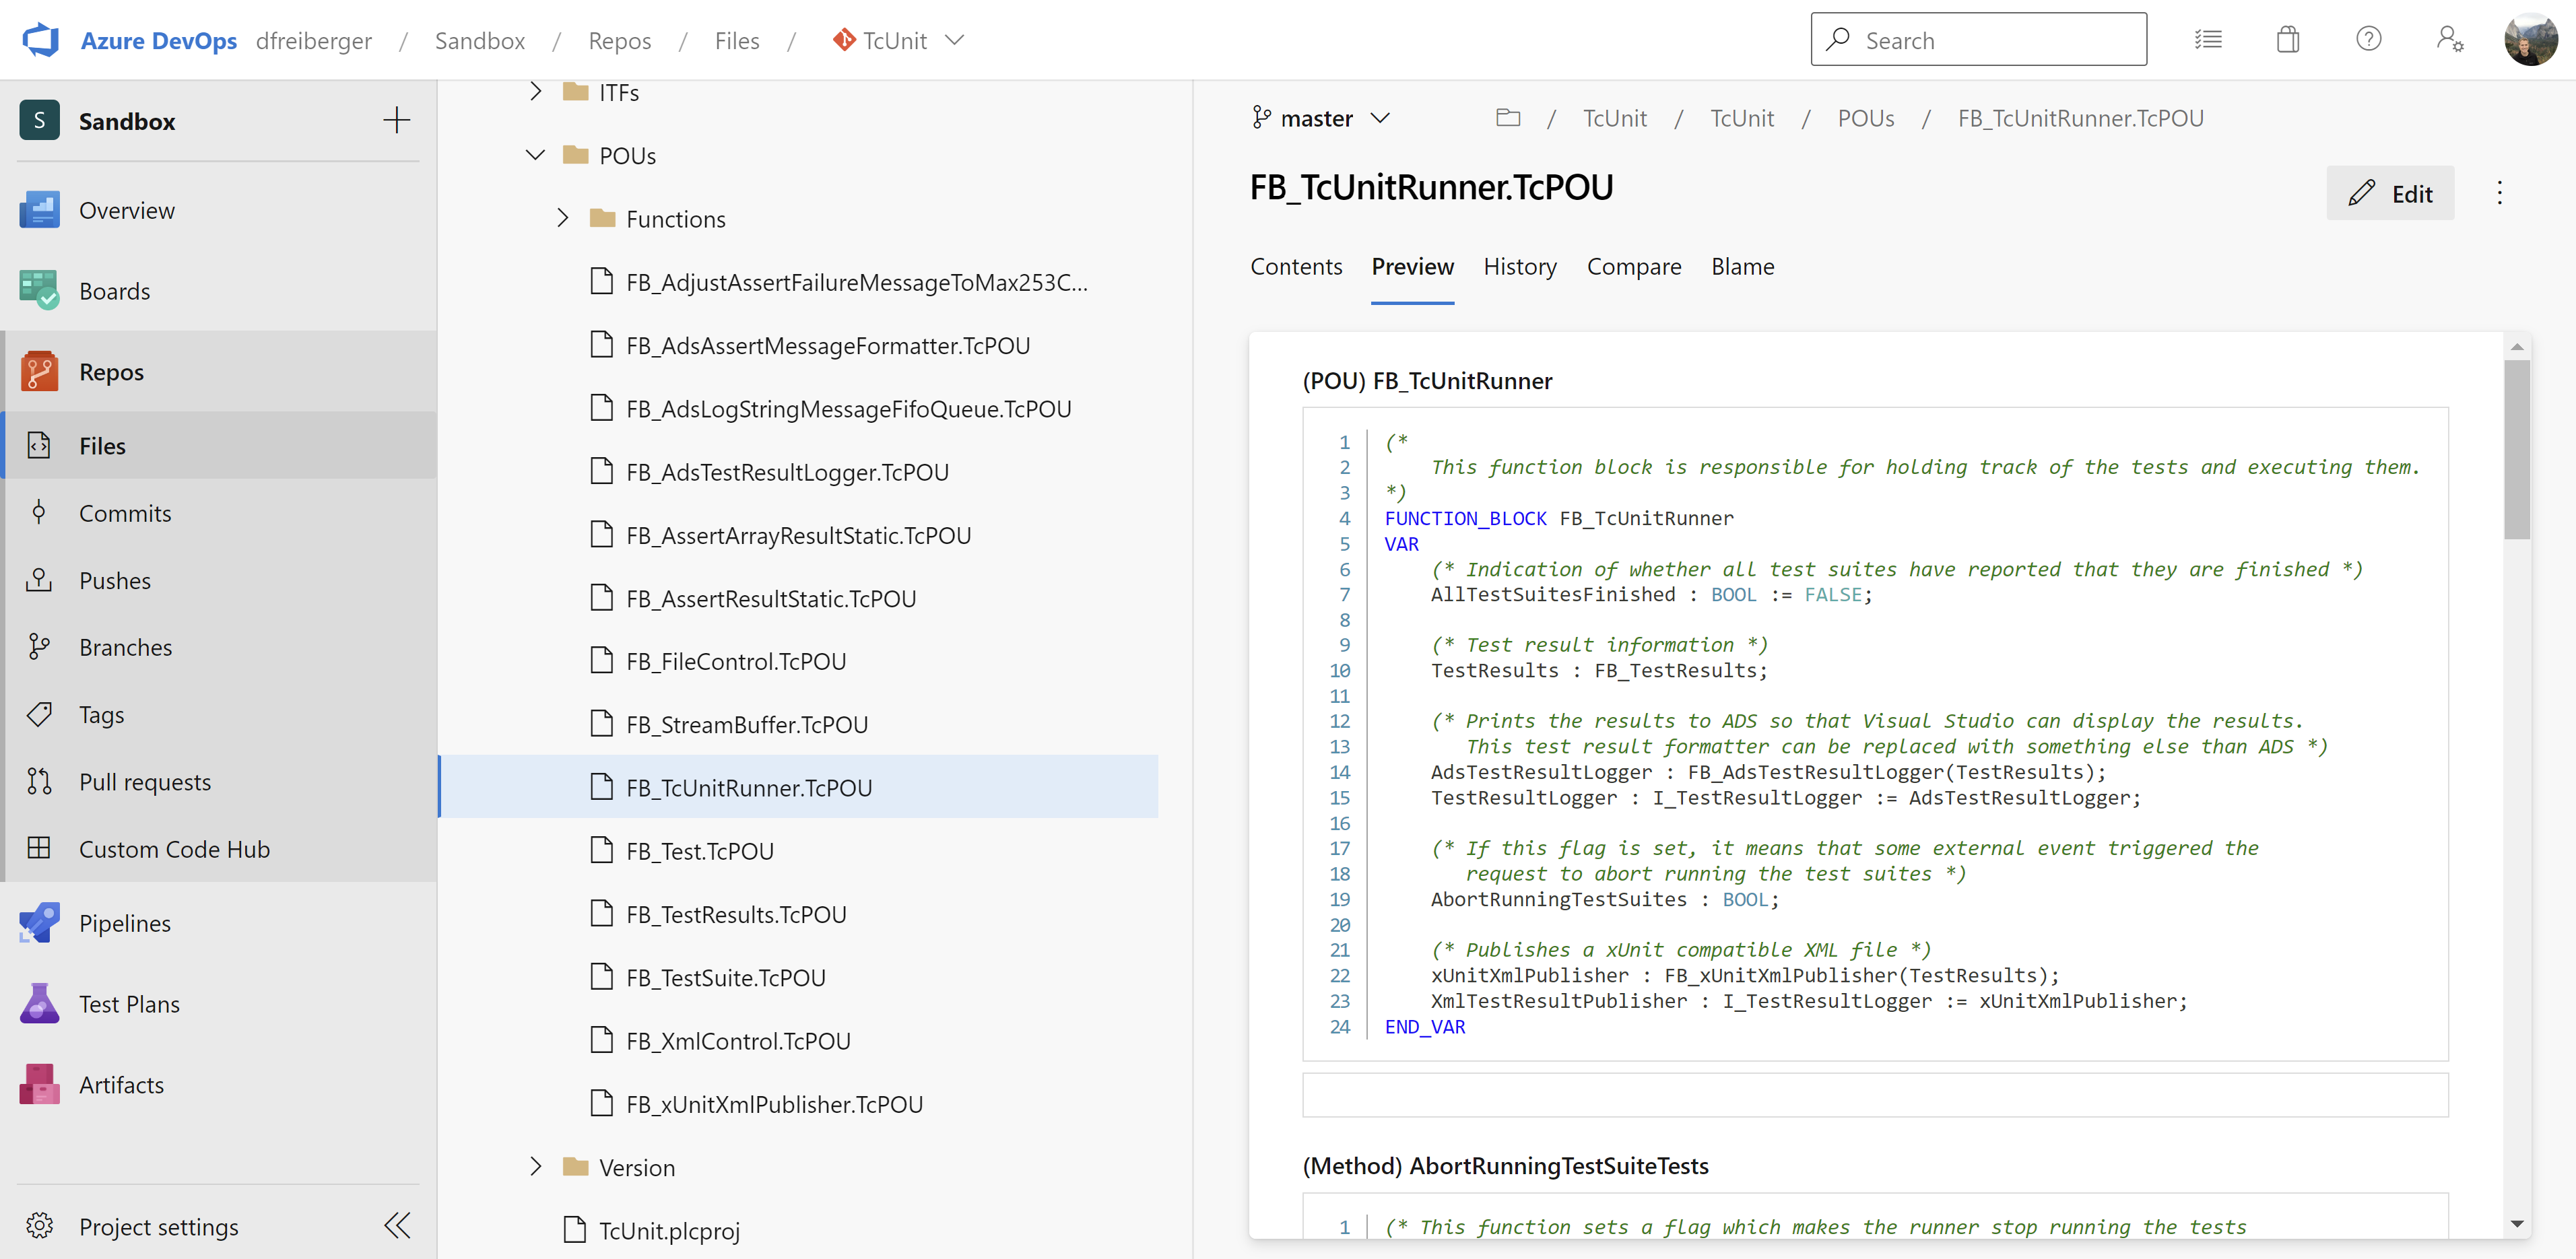Collapse the POUs folder
This screenshot has width=2576, height=1259.
[536, 155]
